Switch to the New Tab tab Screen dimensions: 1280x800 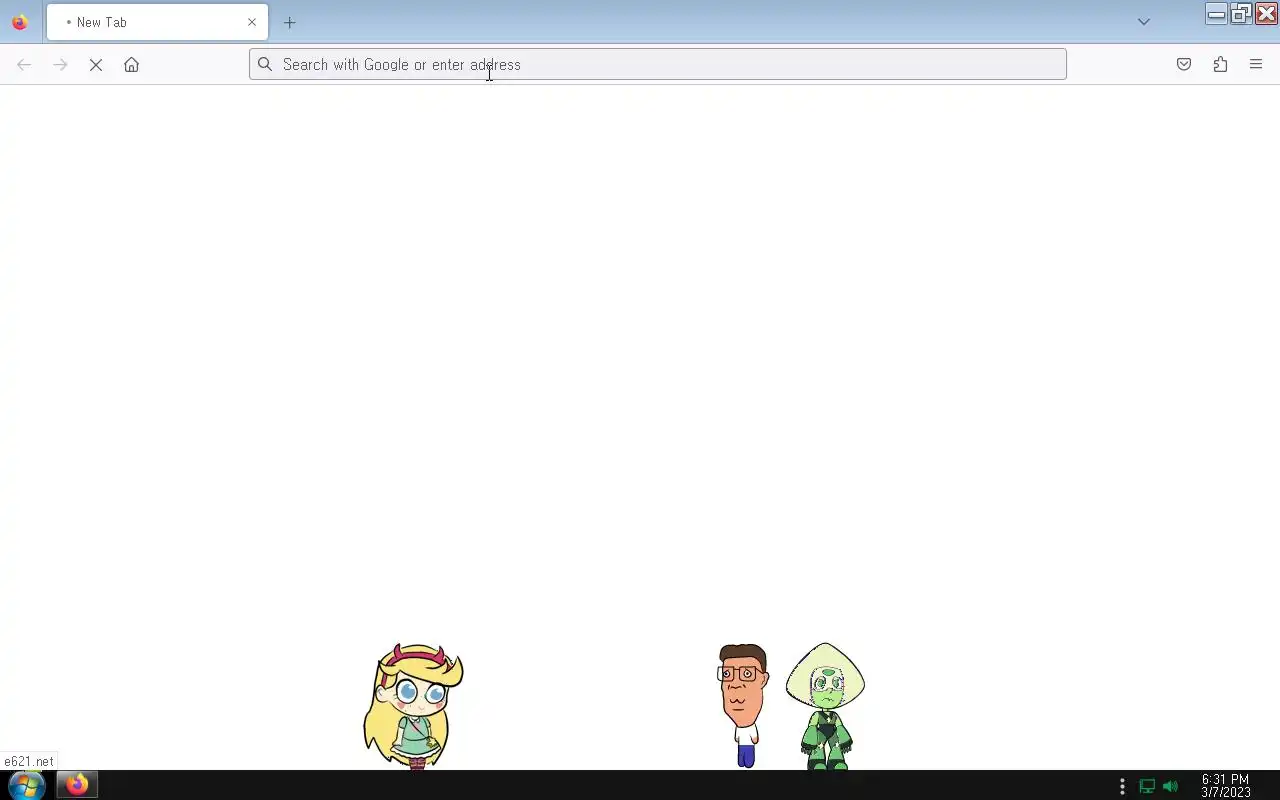157,22
